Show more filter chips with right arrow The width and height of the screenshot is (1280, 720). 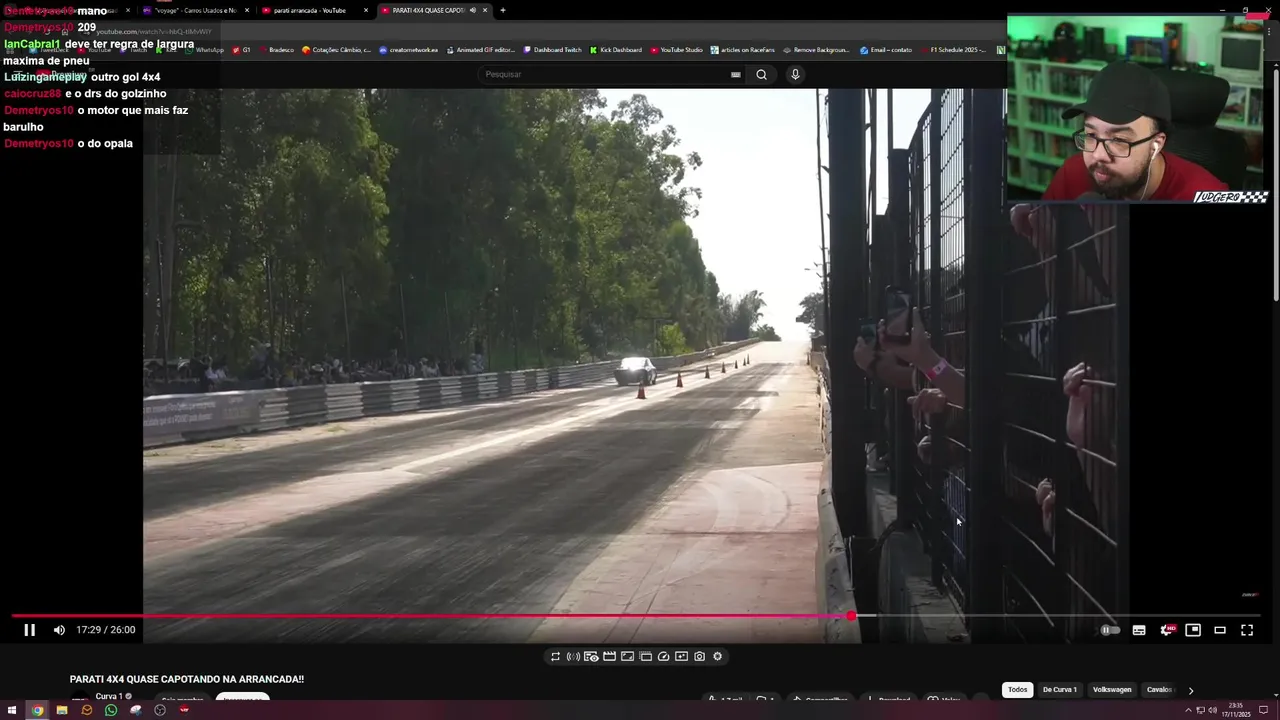[x=1190, y=690]
